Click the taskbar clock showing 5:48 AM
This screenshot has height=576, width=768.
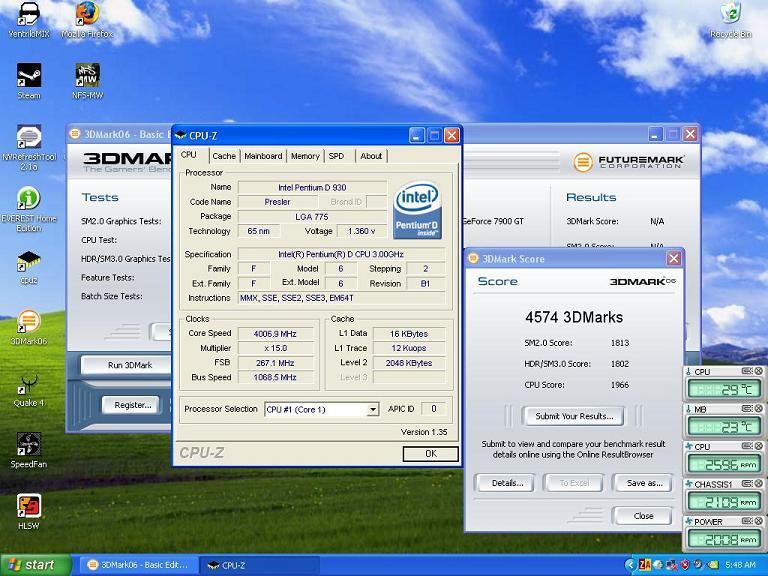[741, 565]
